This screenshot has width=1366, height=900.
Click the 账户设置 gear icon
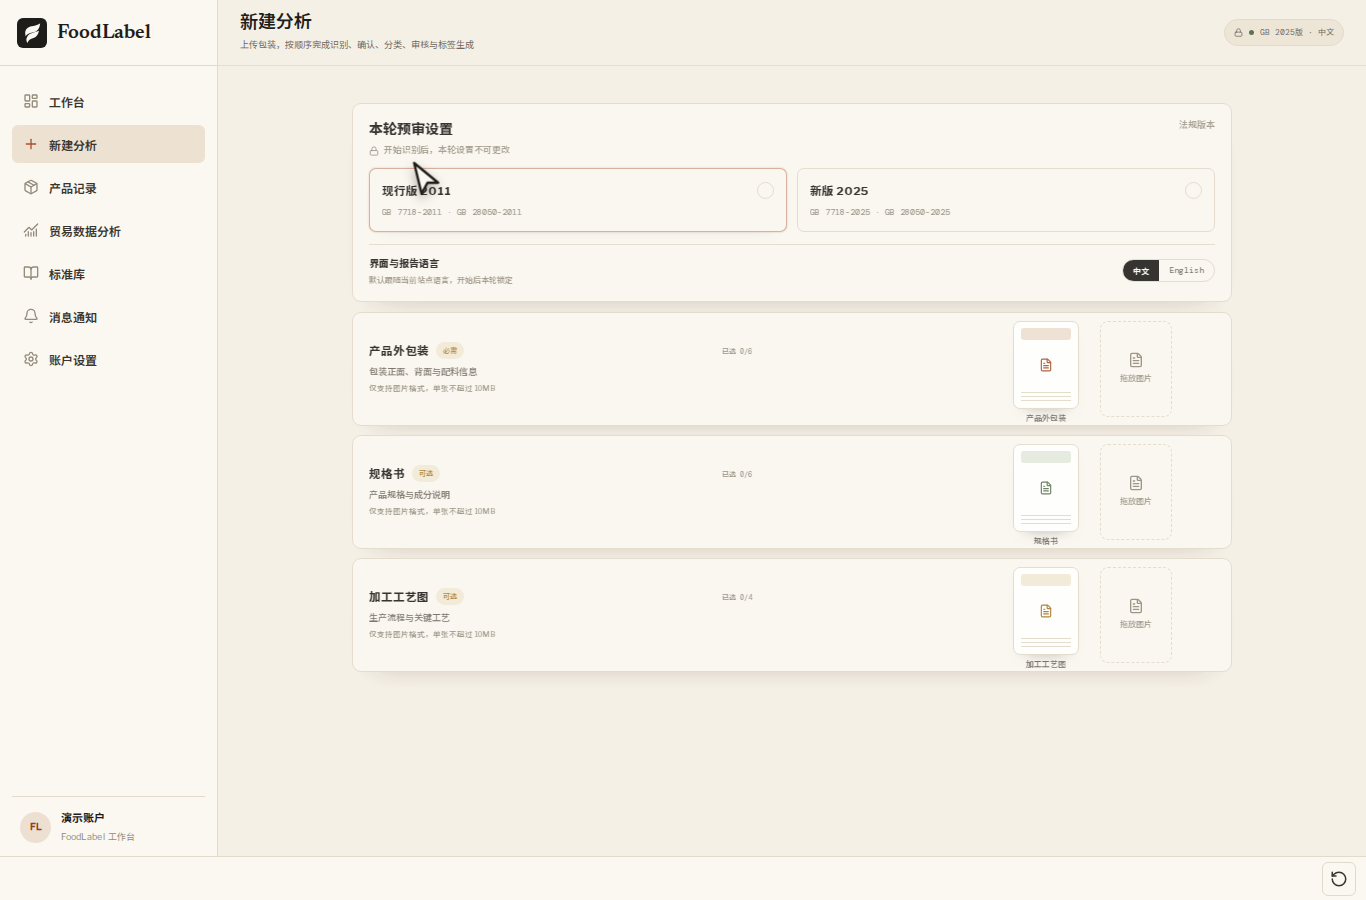[31, 359]
